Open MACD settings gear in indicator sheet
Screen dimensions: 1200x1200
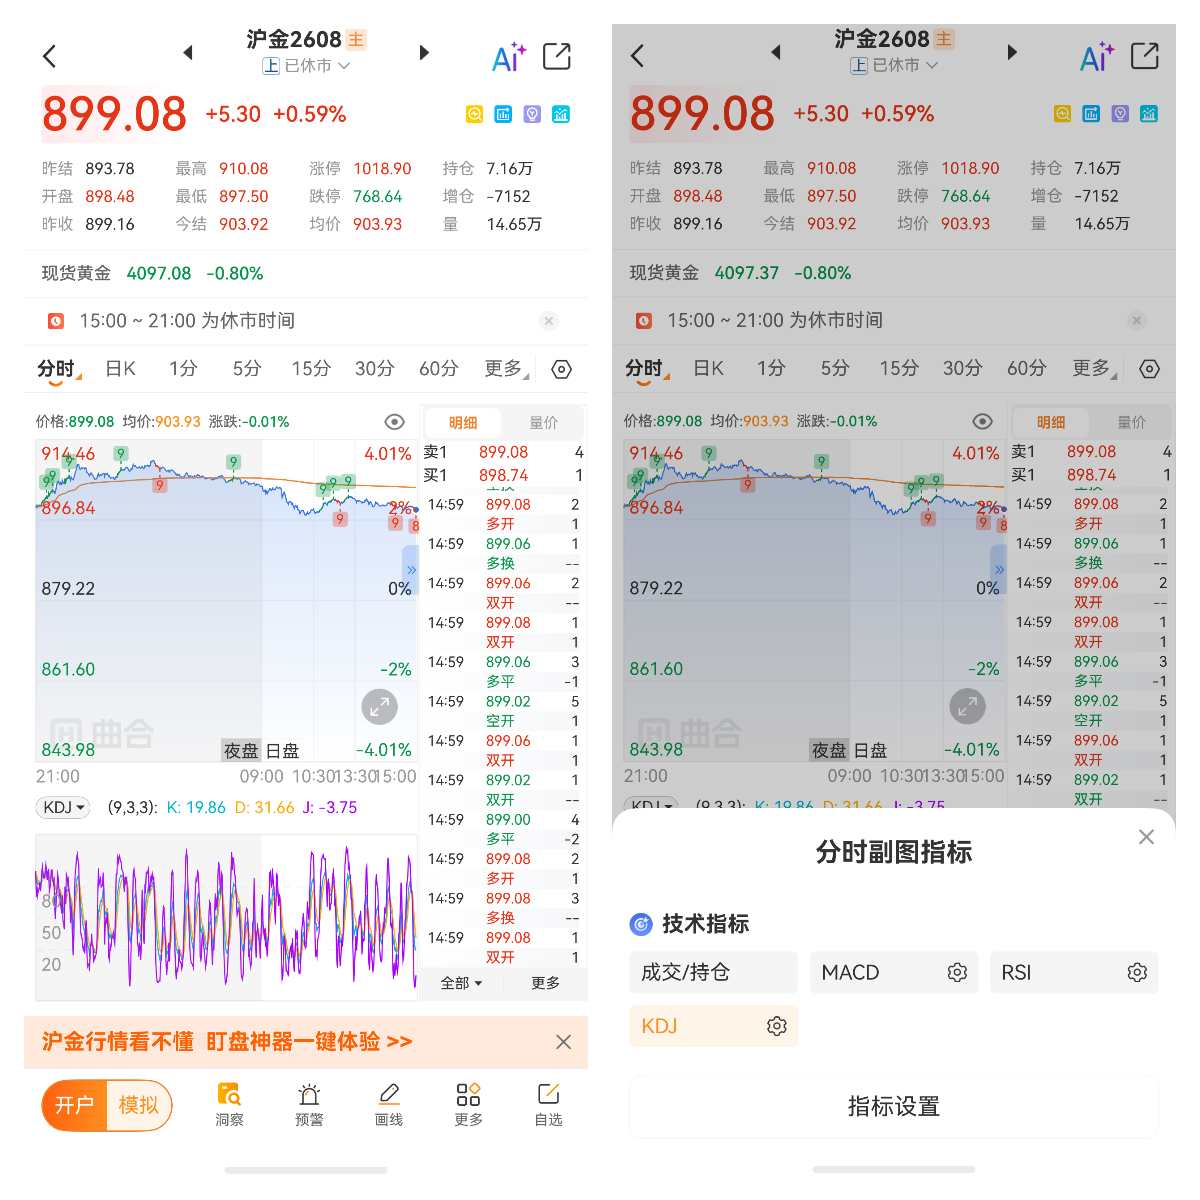[x=957, y=972]
